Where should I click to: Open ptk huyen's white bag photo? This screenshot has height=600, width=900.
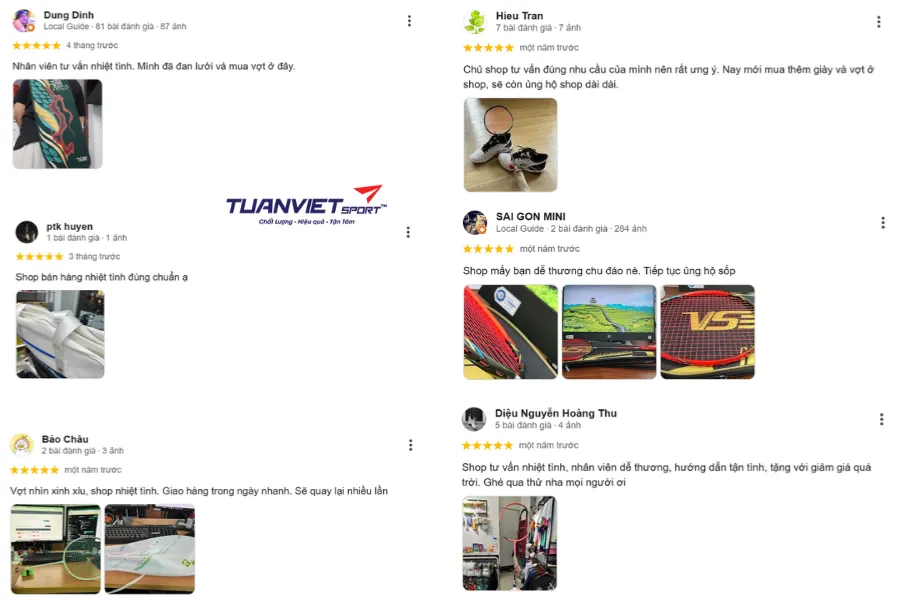pyautogui.click(x=60, y=334)
